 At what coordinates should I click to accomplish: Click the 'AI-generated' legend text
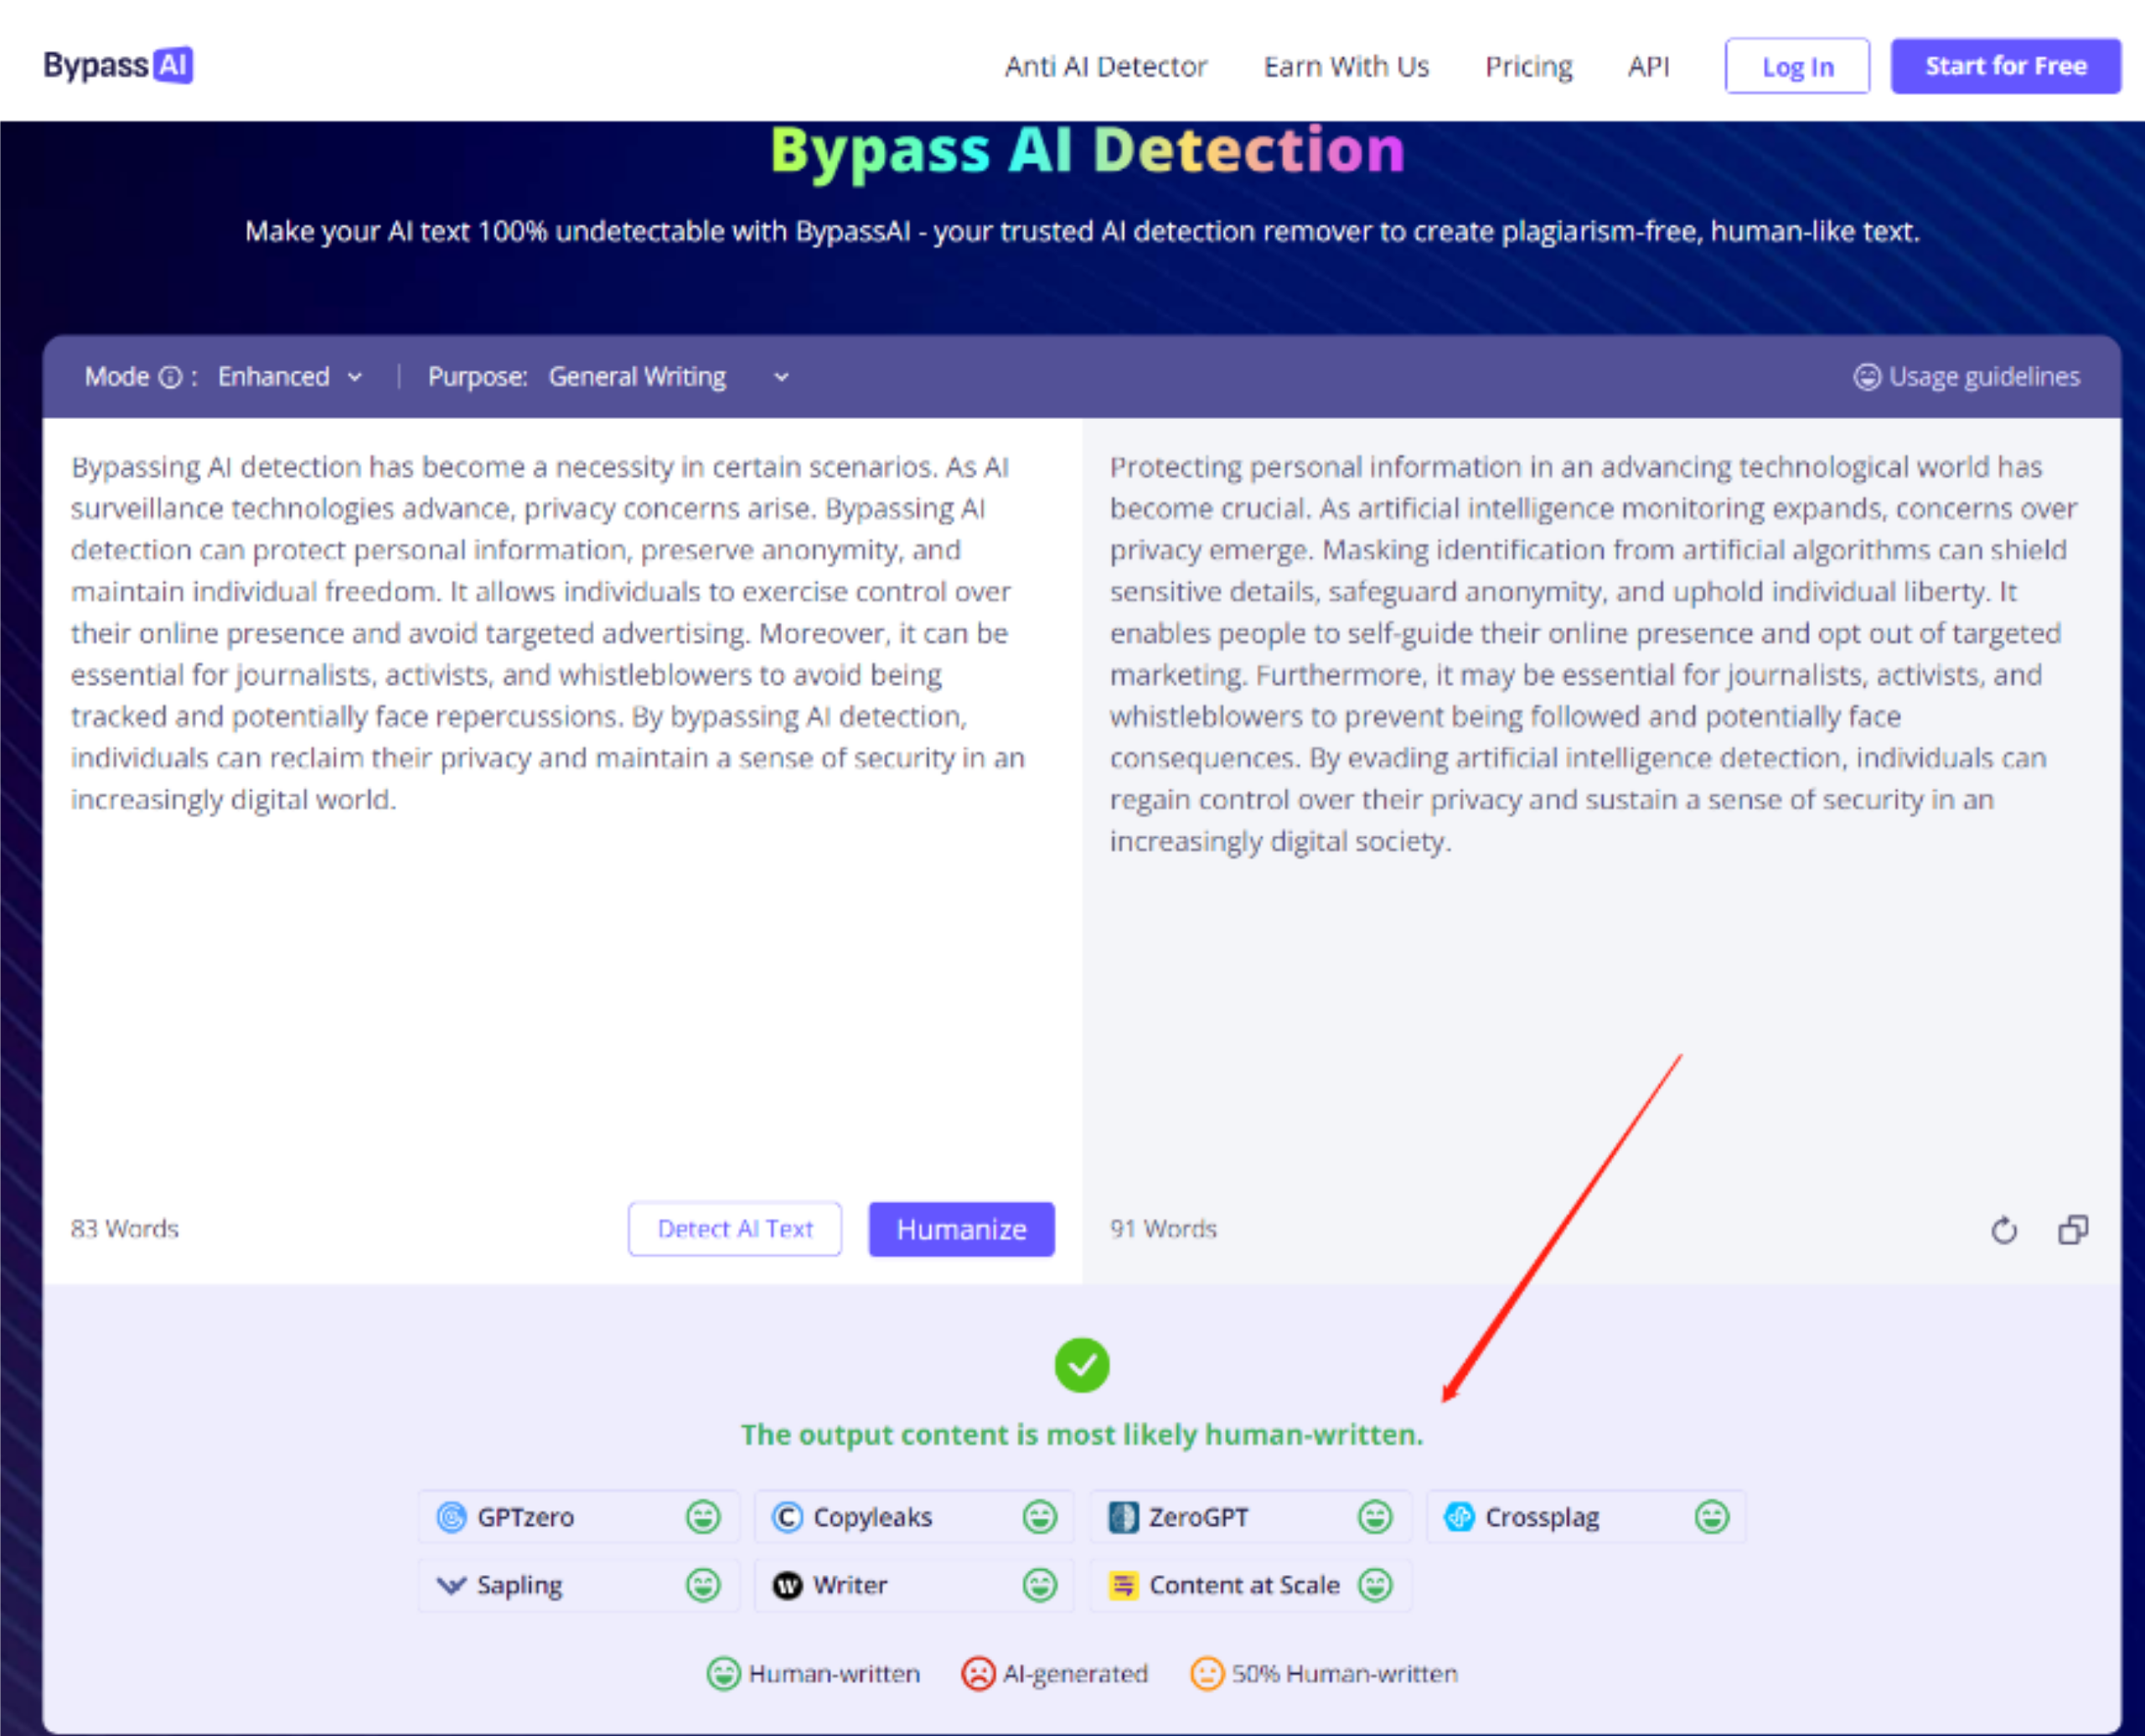pyautogui.click(x=1075, y=1674)
